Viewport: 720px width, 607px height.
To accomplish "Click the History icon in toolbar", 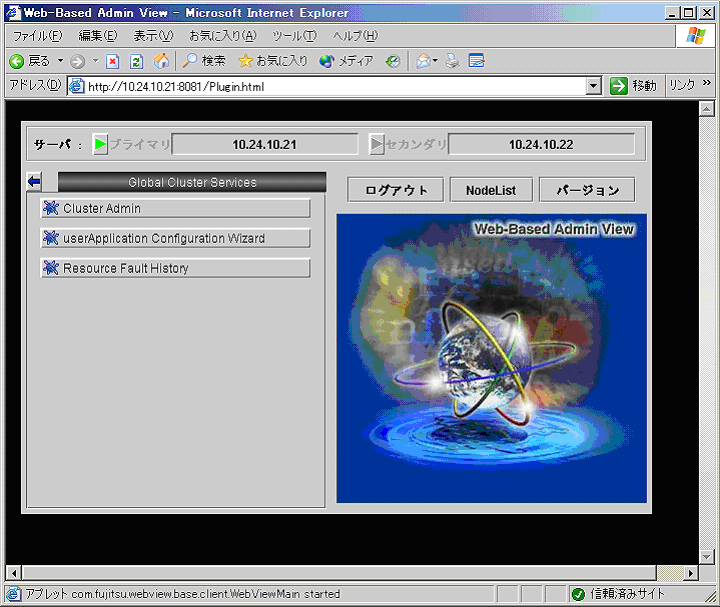I will (393, 61).
